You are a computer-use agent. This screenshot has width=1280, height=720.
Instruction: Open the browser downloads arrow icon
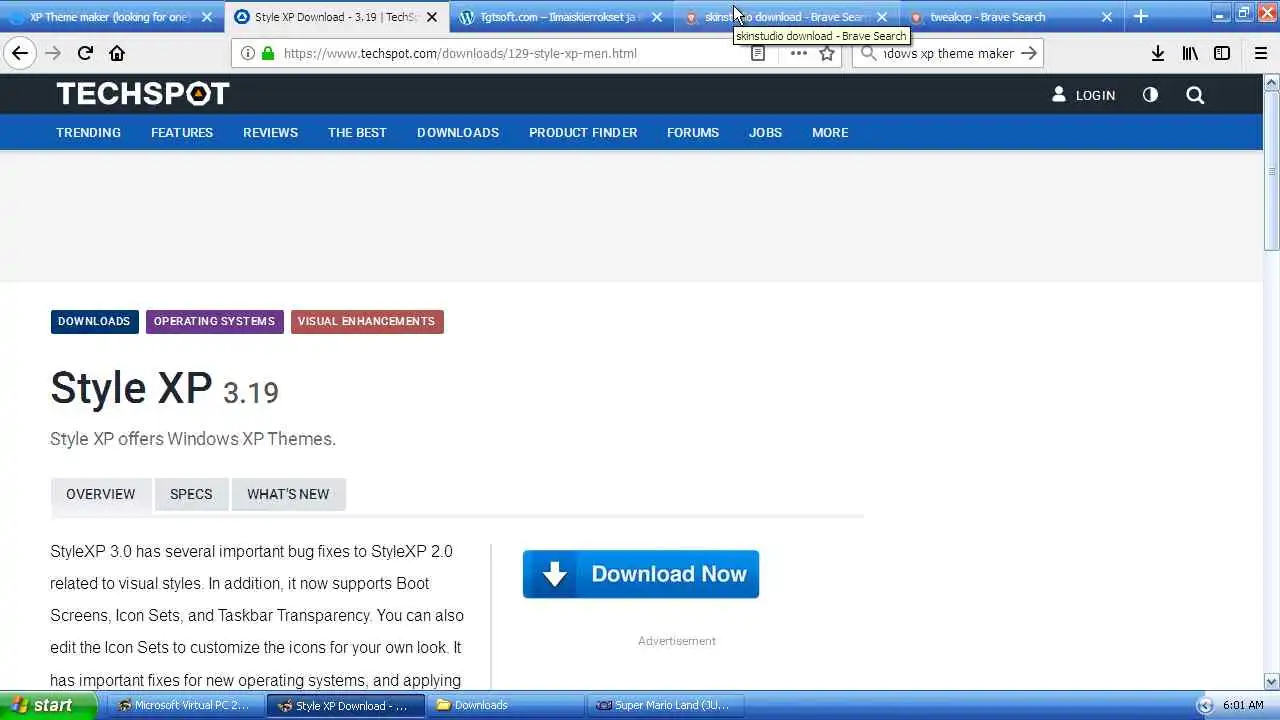(x=1157, y=53)
